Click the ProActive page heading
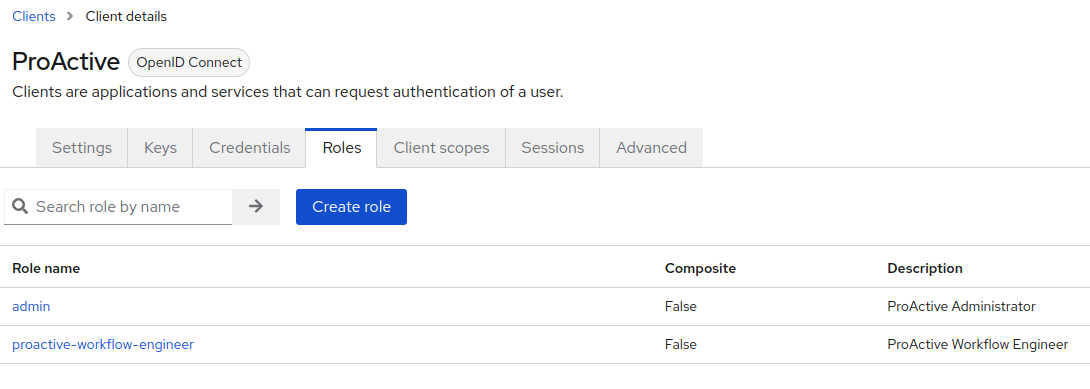Screen dimensions: 1090x389 (66, 62)
